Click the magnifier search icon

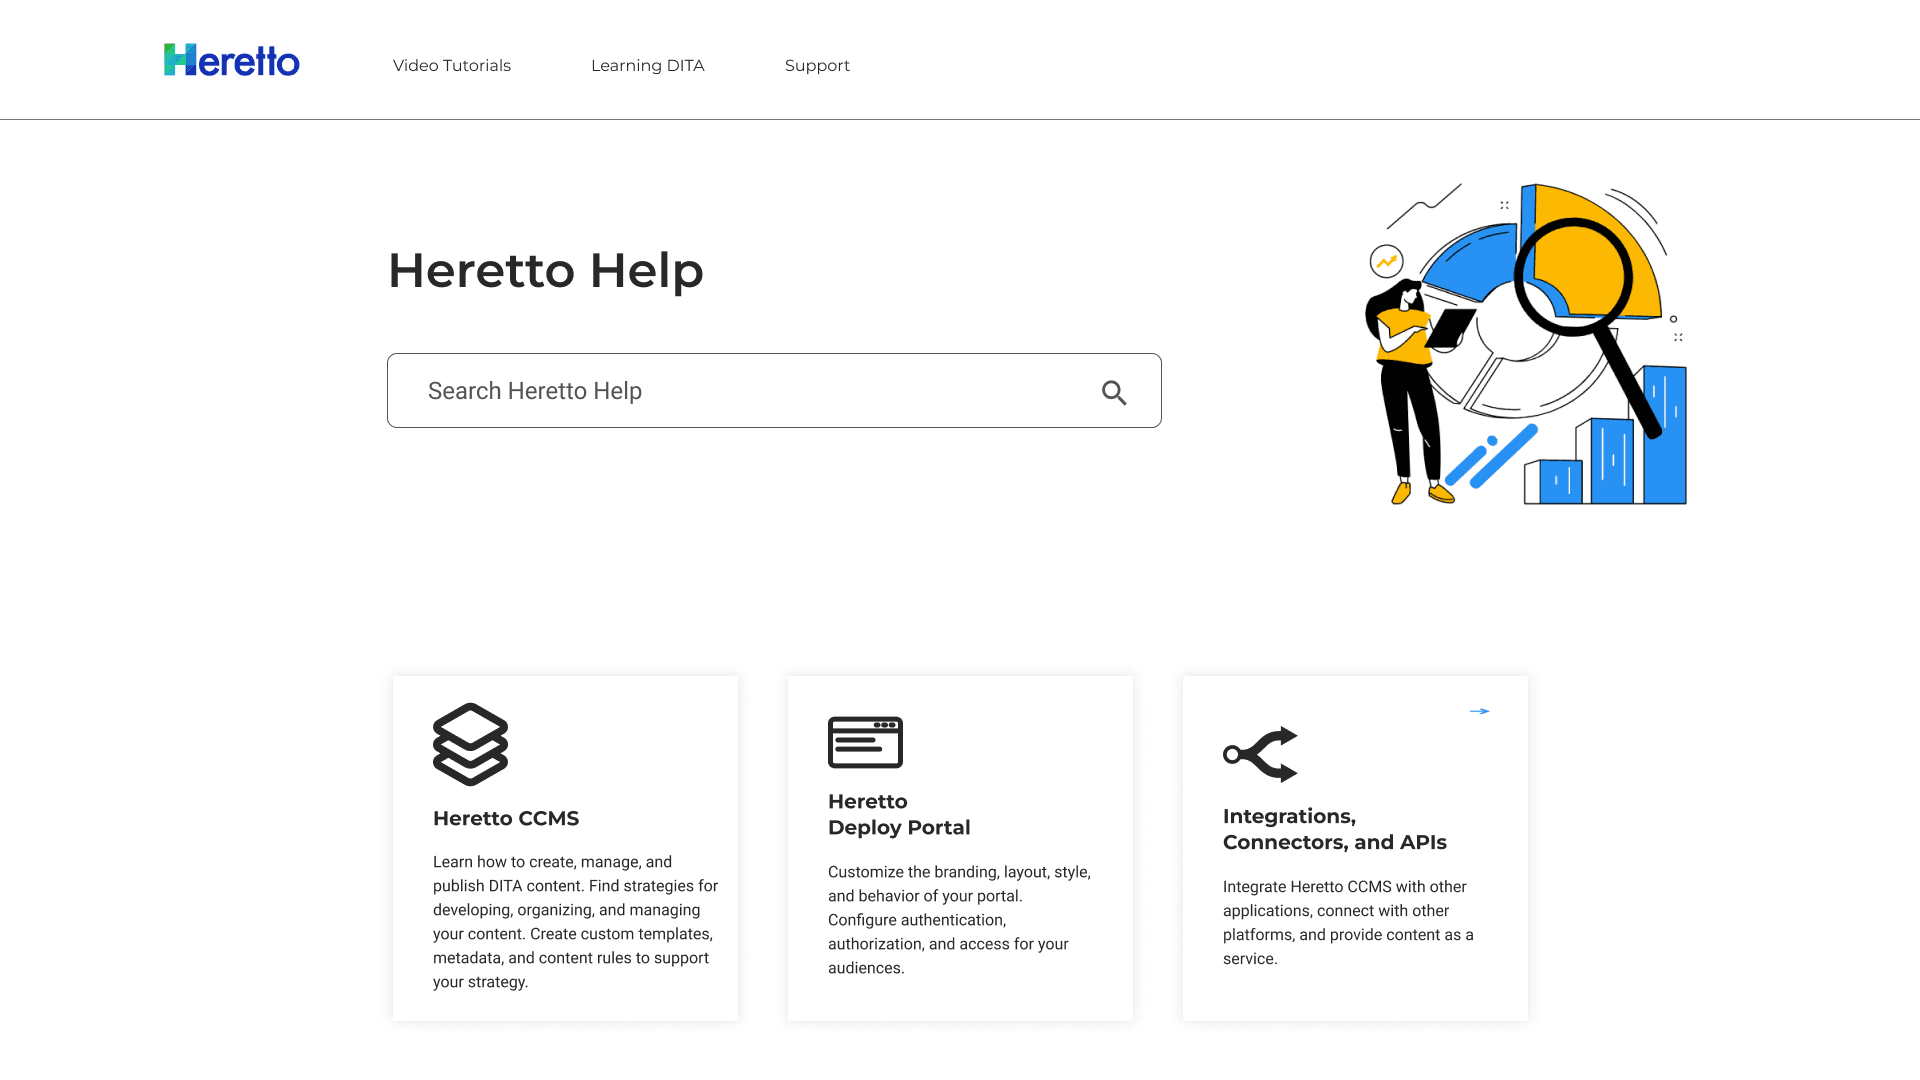tap(1114, 392)
